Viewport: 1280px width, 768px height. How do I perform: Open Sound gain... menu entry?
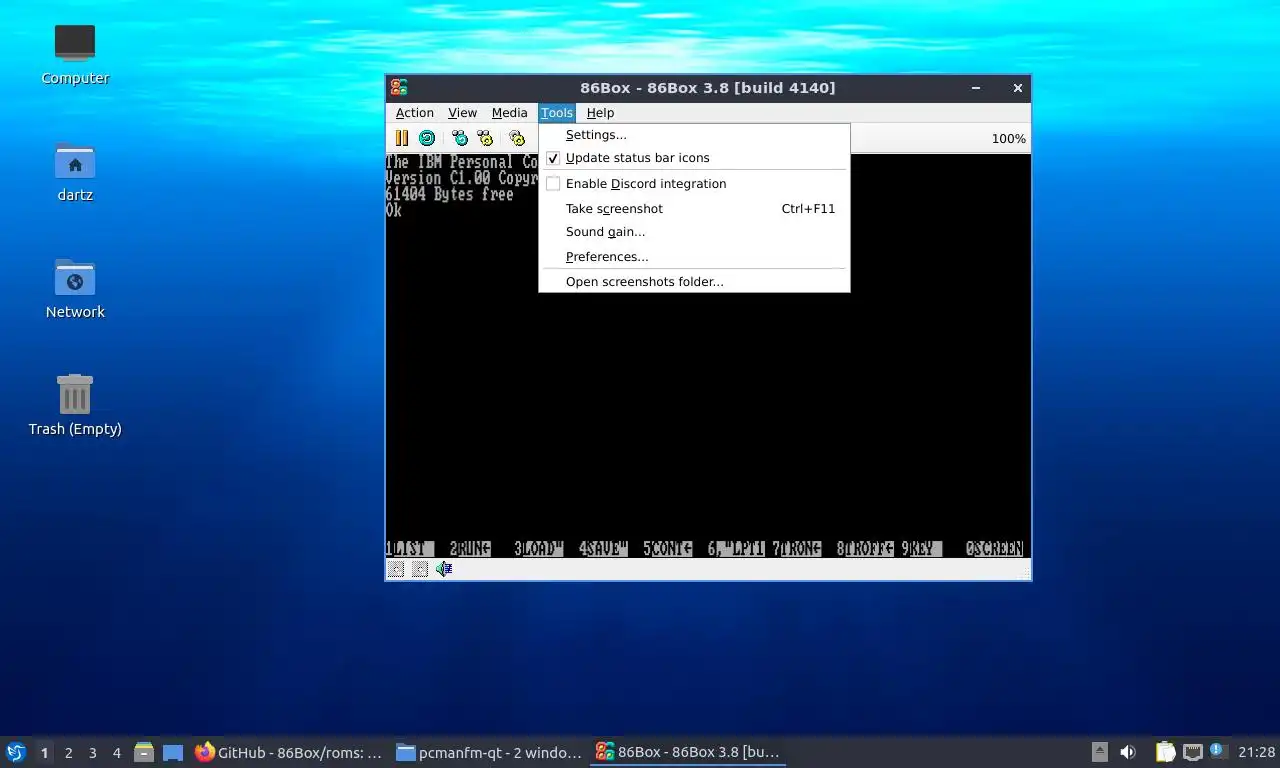pos(694,232)
